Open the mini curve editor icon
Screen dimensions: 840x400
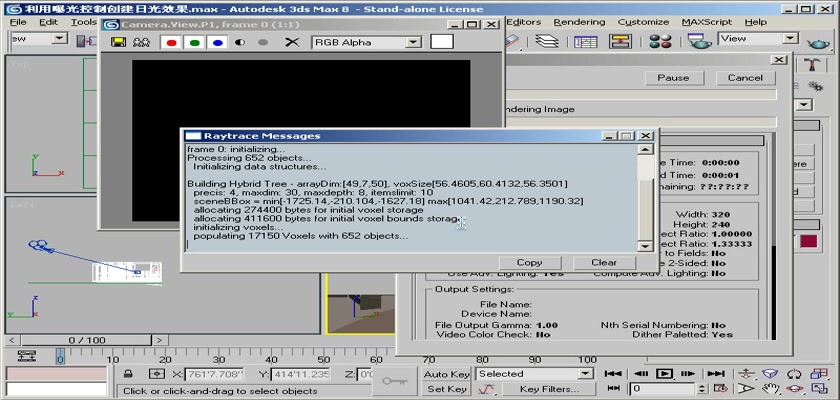tap(26, 356)
